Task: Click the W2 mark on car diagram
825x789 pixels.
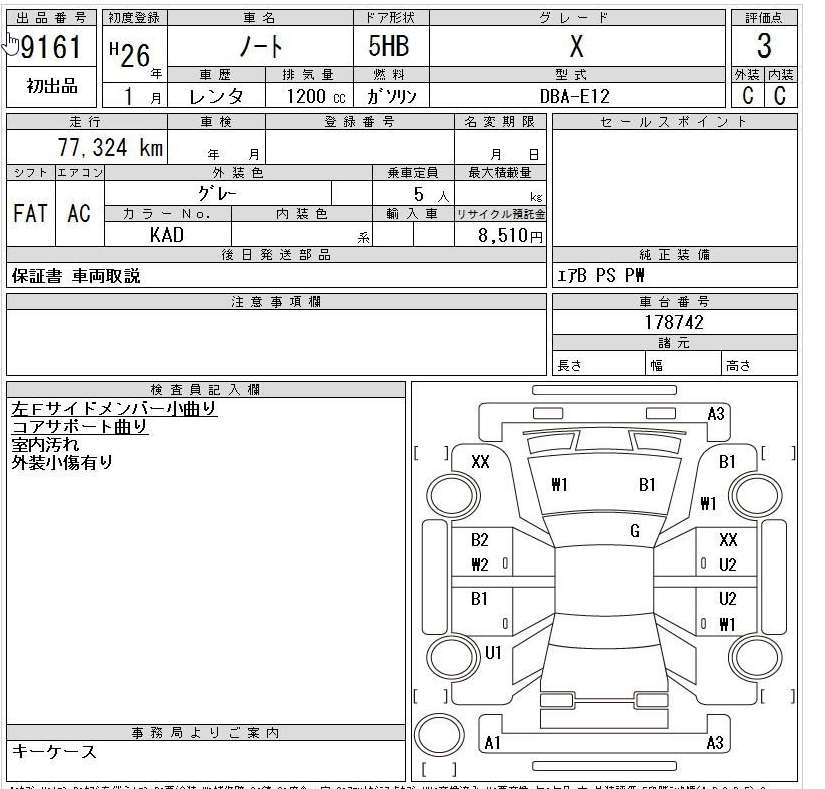Action: point(479,565)
